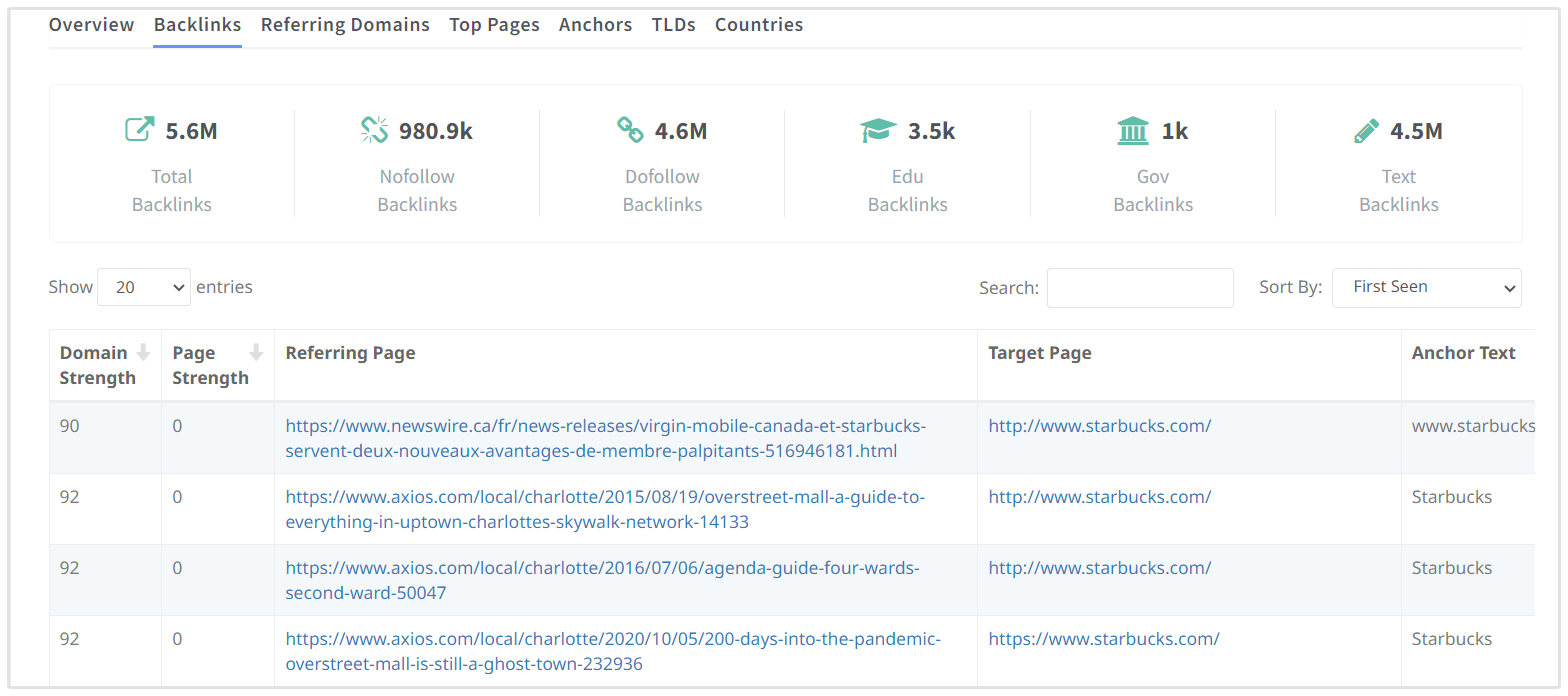
Task: Select the Anchors tab
Action: 595,25
